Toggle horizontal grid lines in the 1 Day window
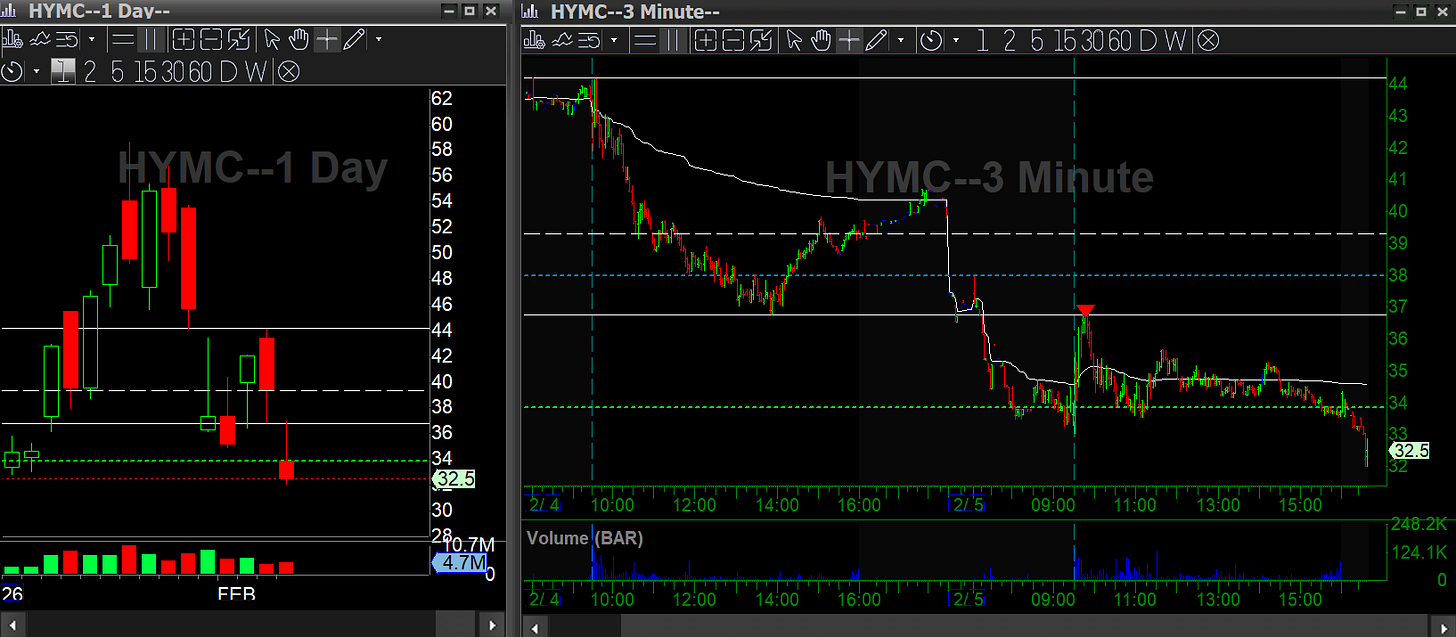 [123, 39]
